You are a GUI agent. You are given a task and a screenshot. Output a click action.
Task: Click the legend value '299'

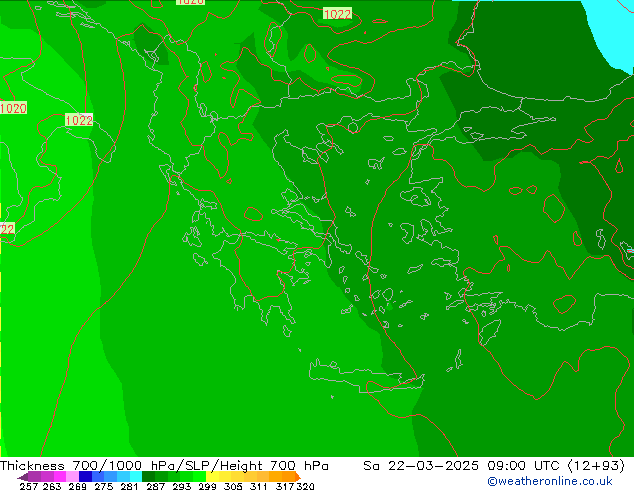(207, 486)
